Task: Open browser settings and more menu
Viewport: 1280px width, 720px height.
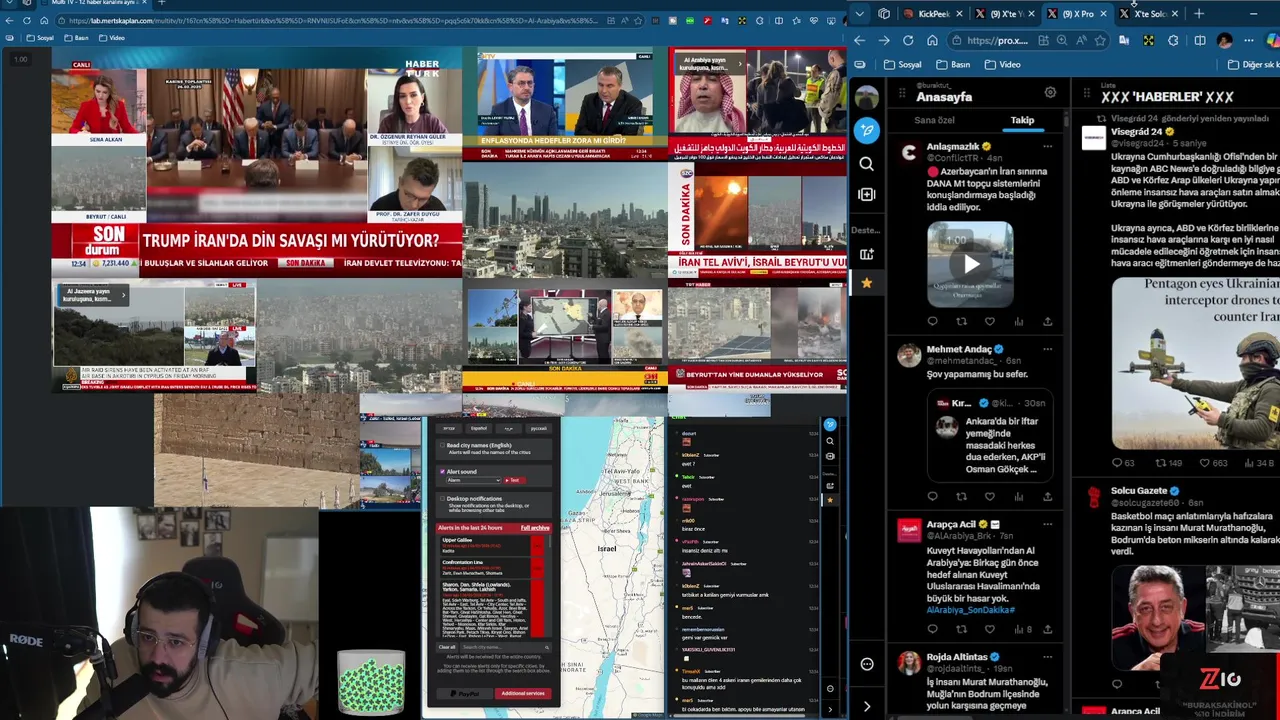Action: coord(1249,40)
